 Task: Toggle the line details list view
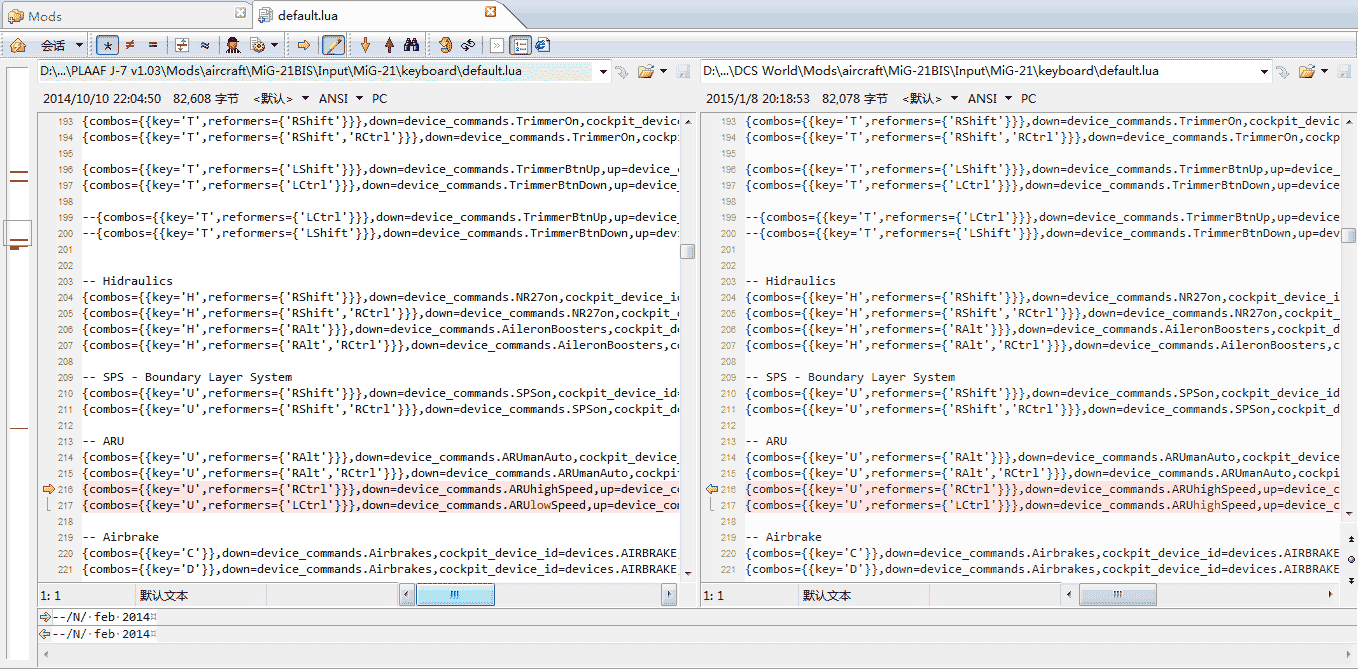tap(520, 45)
